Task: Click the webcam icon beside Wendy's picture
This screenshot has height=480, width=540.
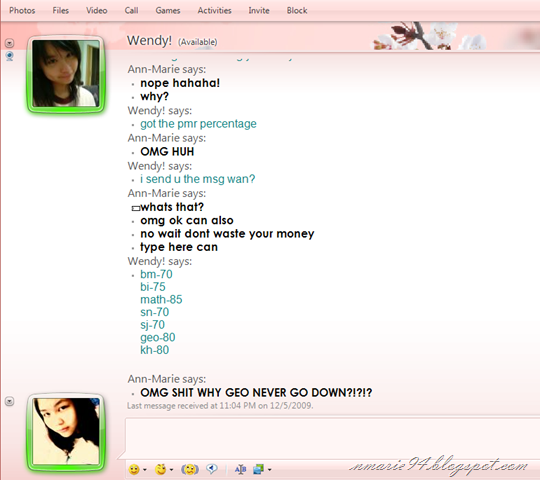Action: click(x=10, y=56)
